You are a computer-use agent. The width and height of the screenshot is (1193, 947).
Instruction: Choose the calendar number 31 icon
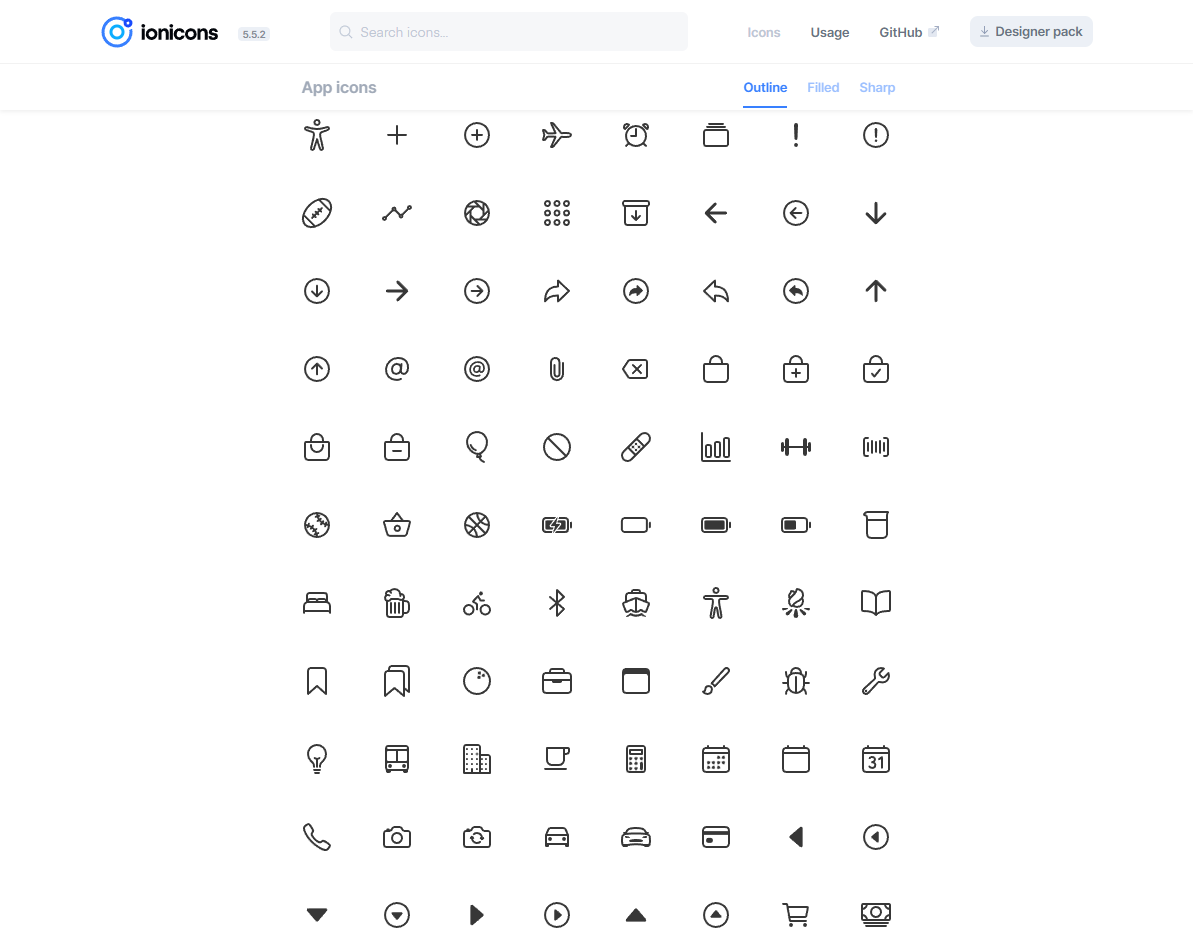pos(876,759)
